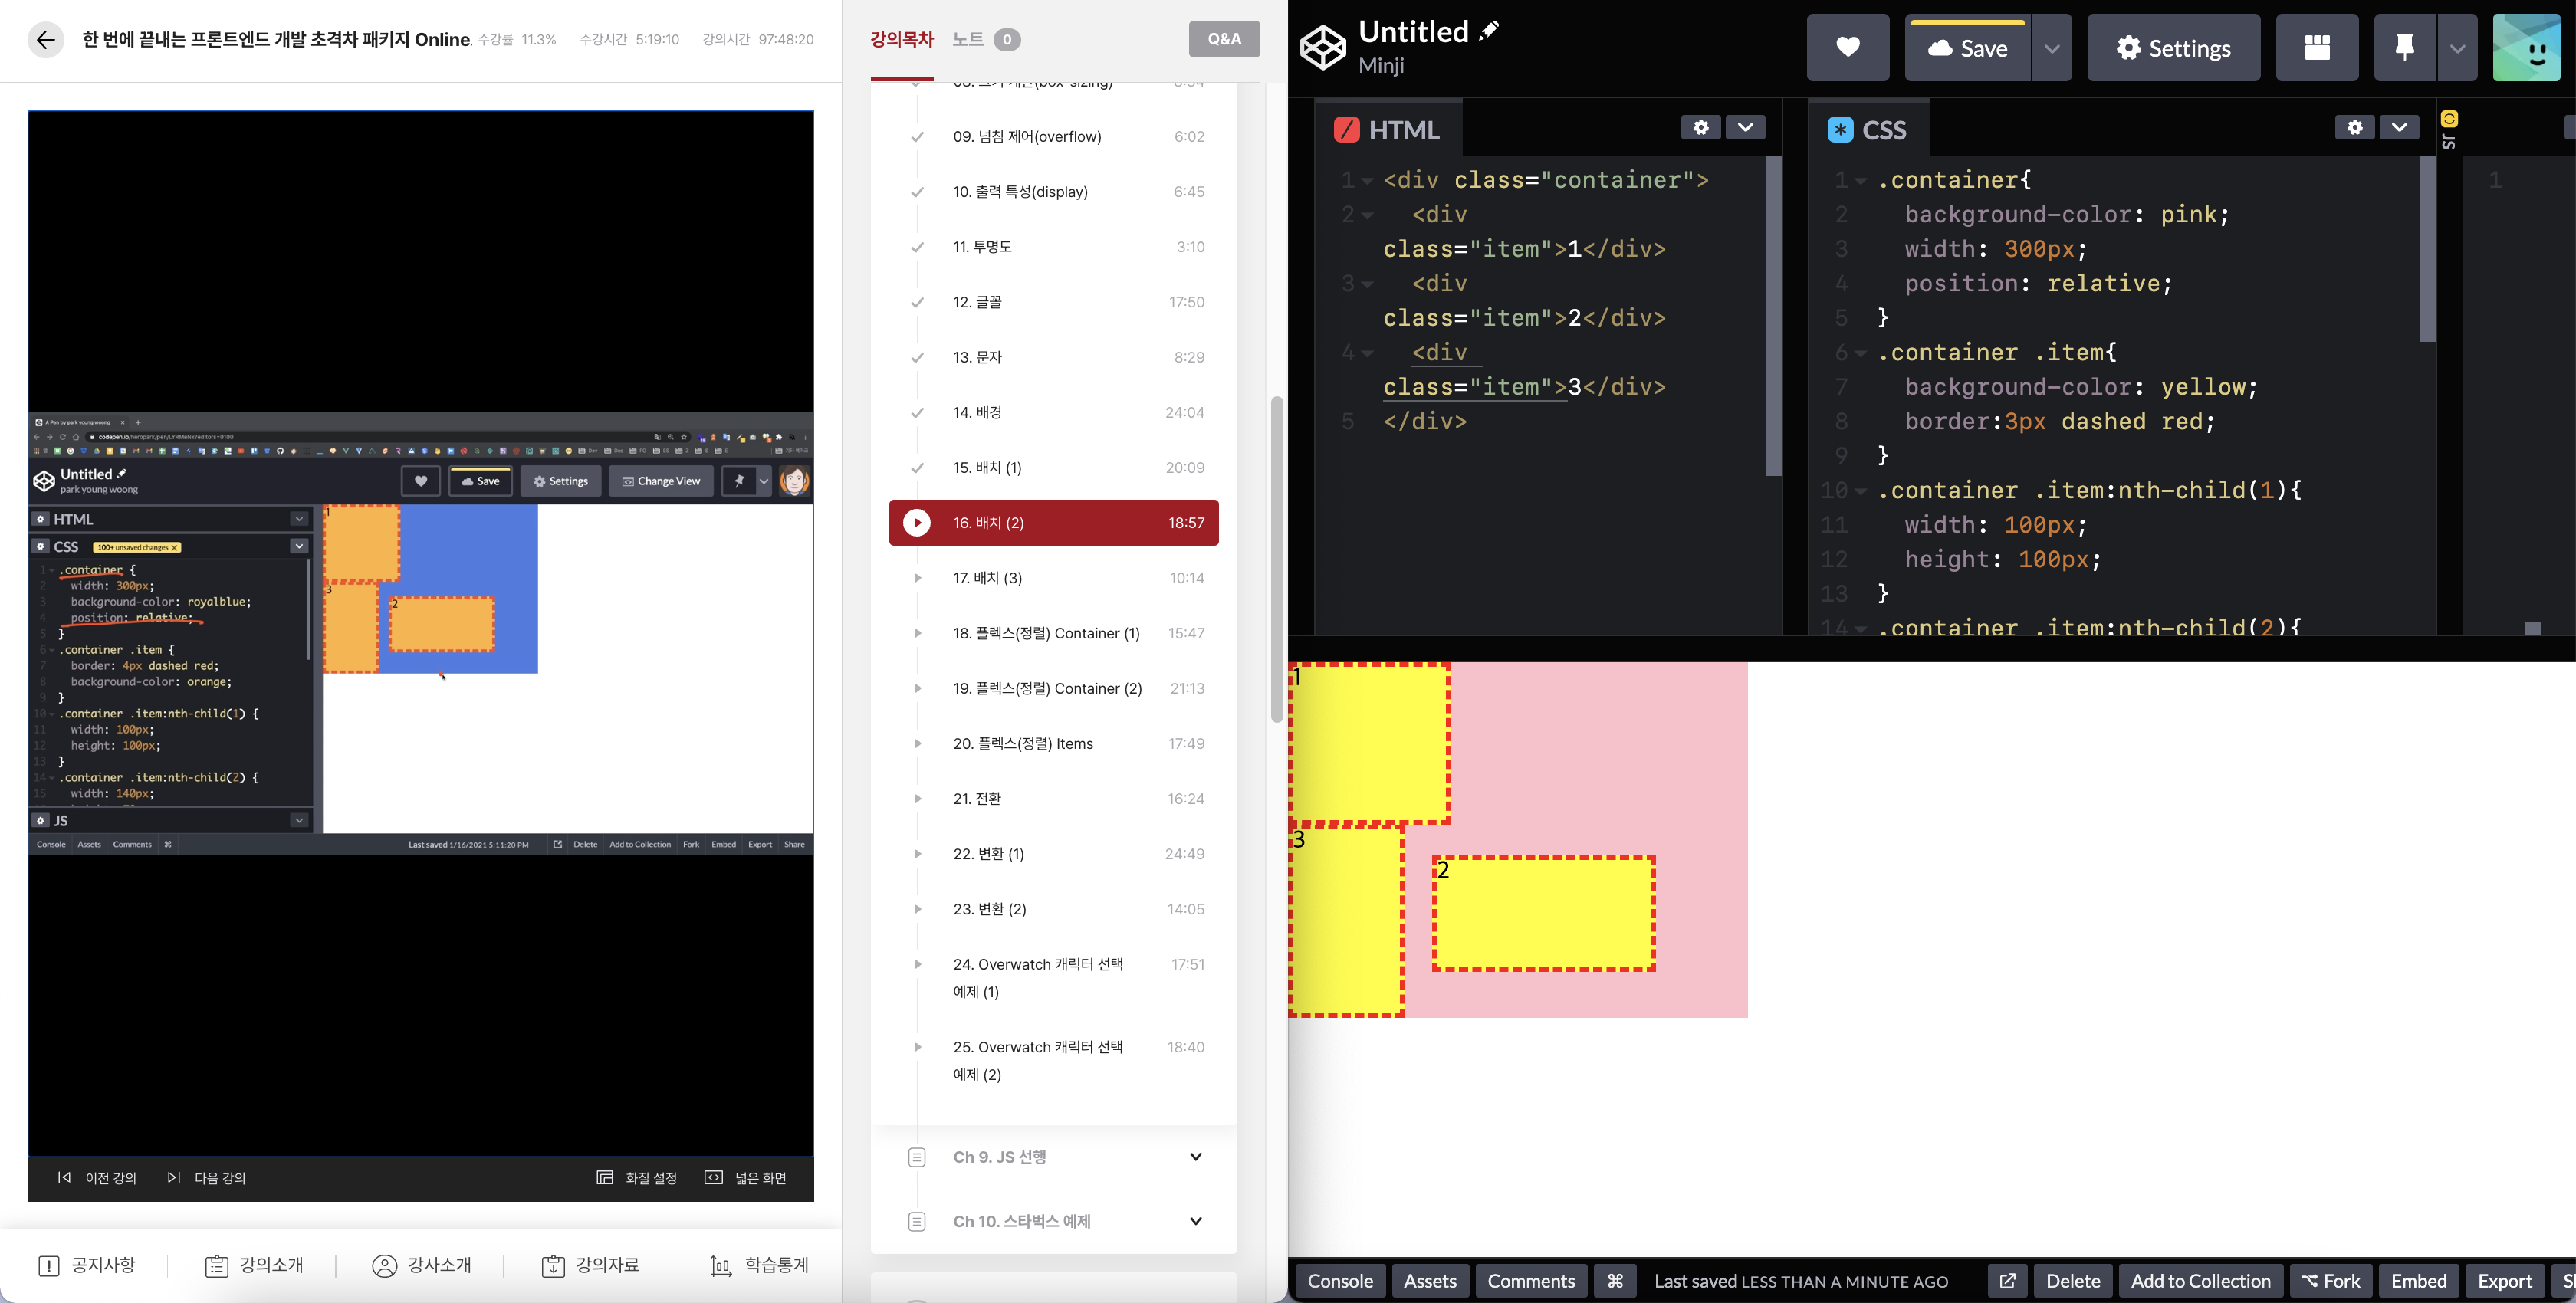The width and height of the screenshot is (2576, 1303).
Task: Click the heart (love pen) icon in the CodePen header
Action: tap(1847, 48)
